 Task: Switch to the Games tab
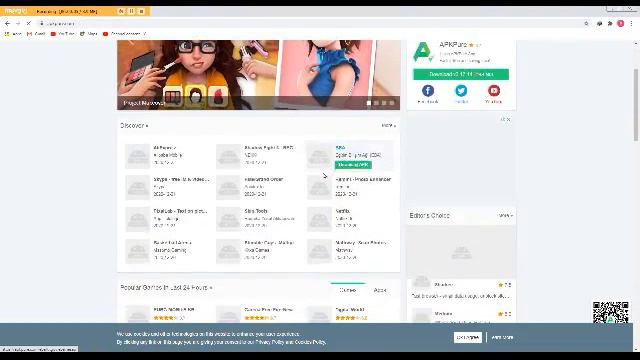348,290
